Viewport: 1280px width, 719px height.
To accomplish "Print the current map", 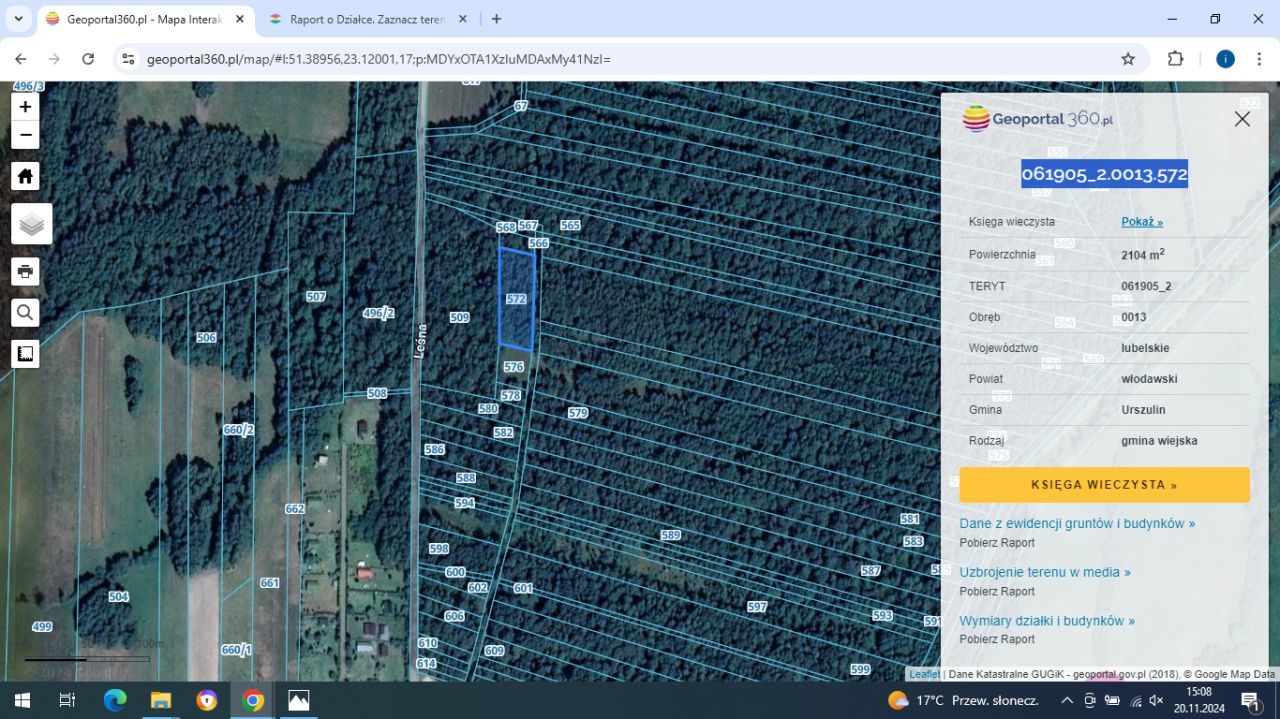I will (25, 271).
